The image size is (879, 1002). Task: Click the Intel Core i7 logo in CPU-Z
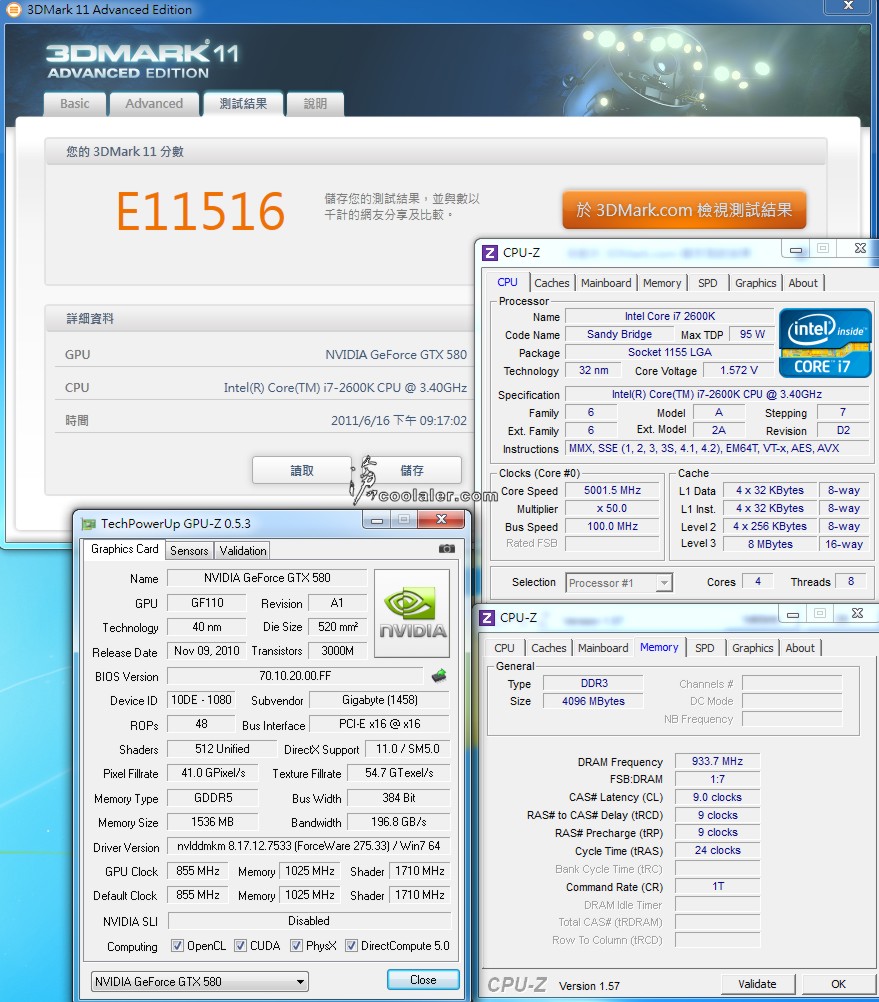[825, 343]
